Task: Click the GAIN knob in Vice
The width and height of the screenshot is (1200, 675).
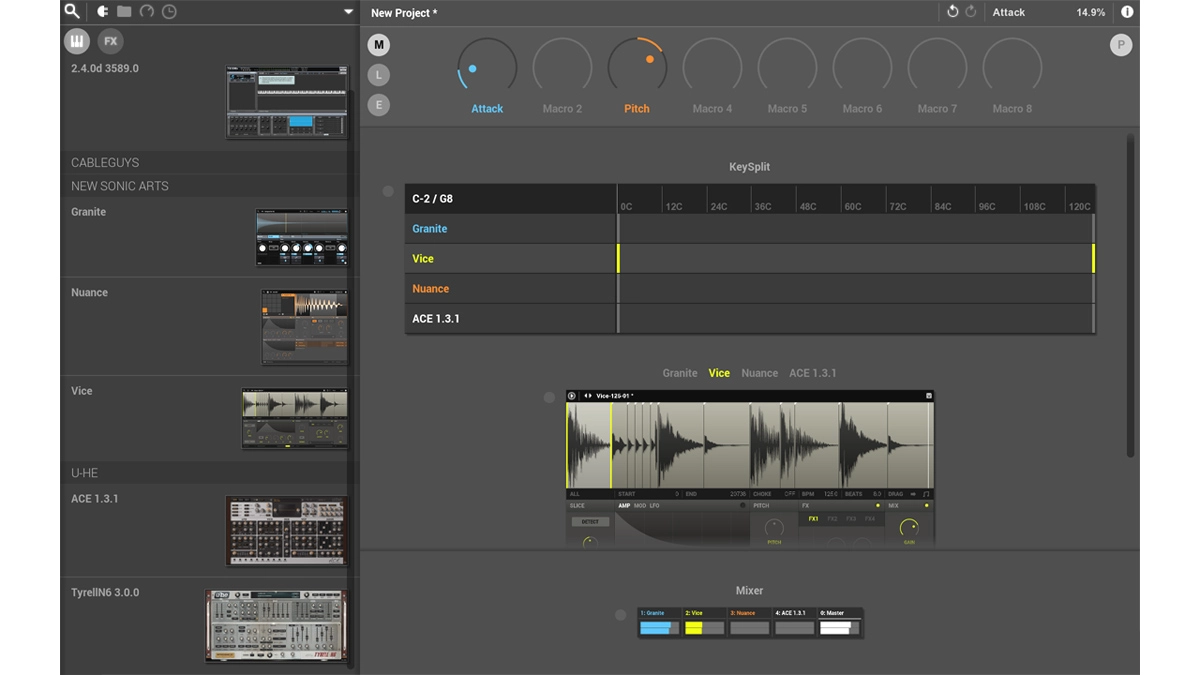Action: click(x=909, y=527)
